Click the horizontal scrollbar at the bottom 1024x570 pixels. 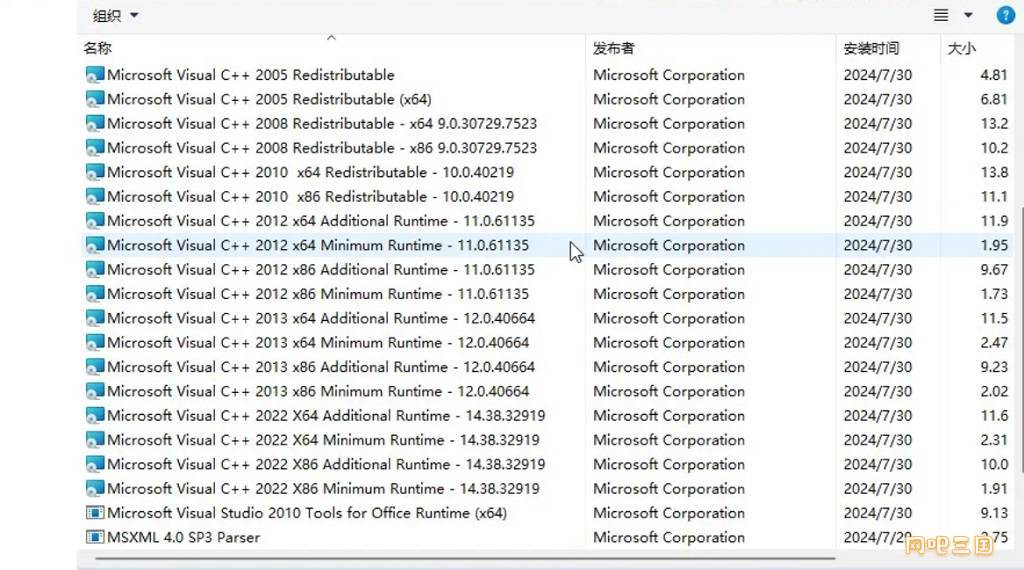point(465,559)
